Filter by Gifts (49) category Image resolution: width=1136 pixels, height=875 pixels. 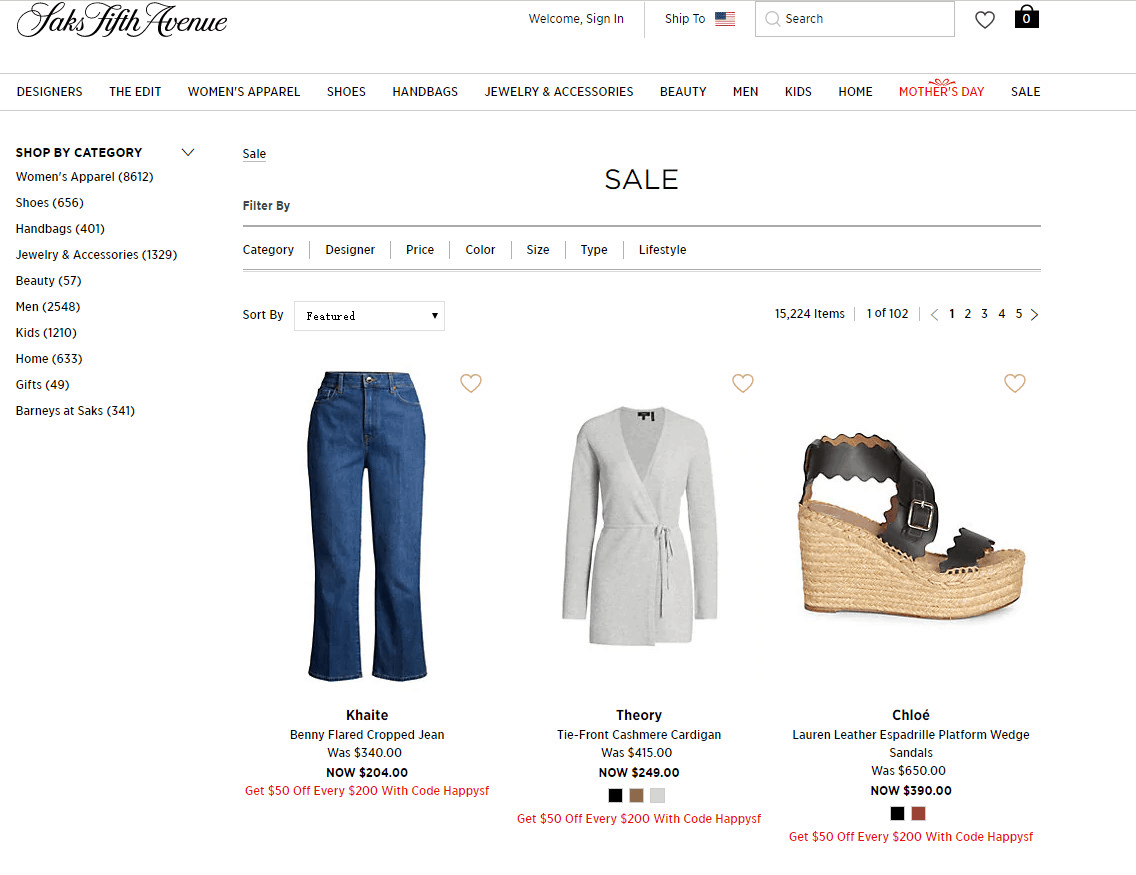(43, 385)
